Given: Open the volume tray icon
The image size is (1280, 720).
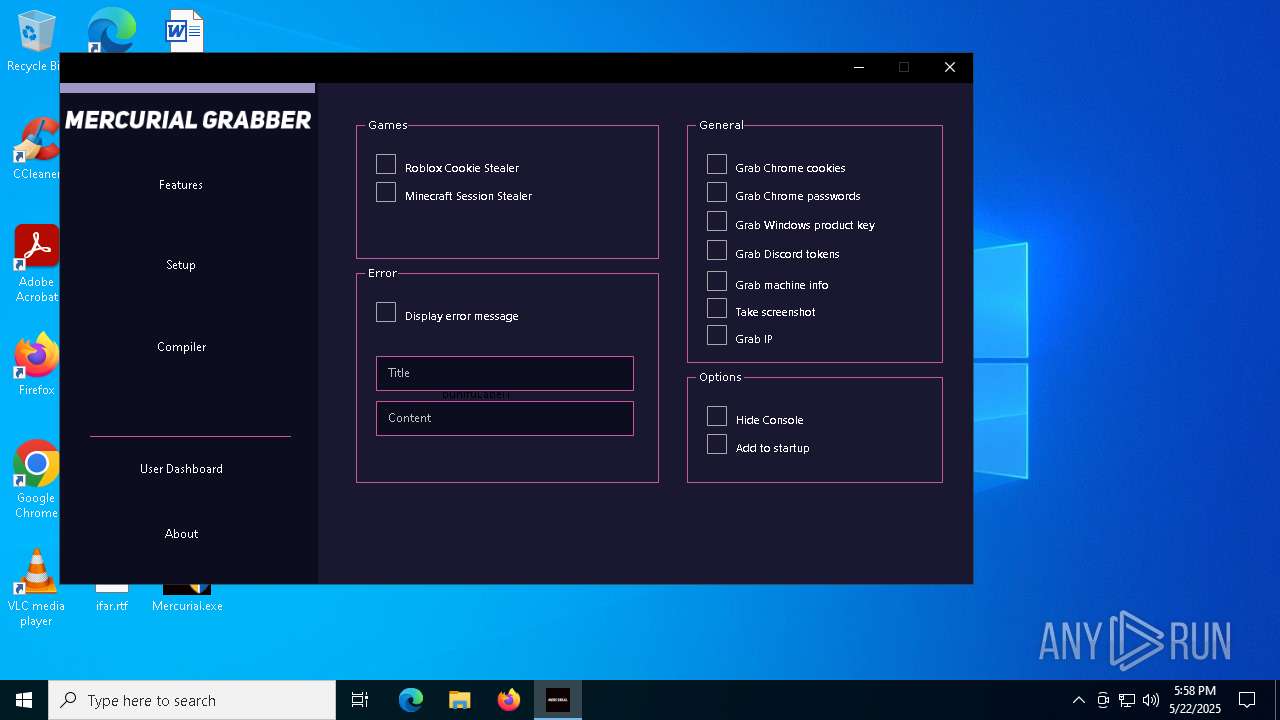Looking at the screenshot, I should click(x=1151, y=700).
